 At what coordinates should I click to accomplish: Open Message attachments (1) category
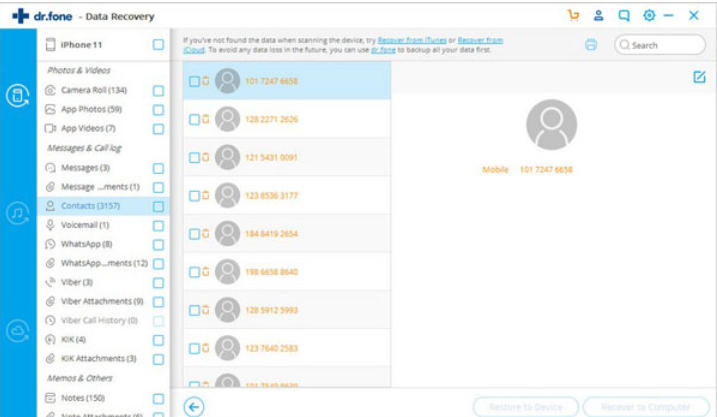[100, 187]
